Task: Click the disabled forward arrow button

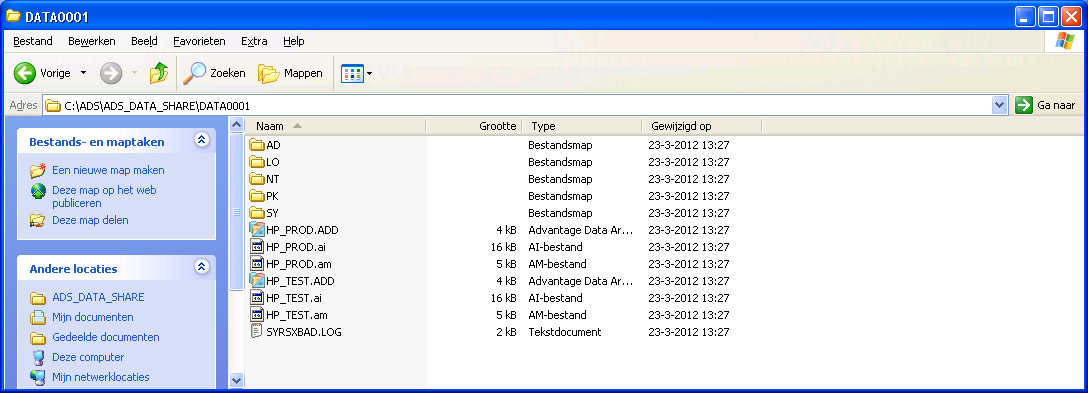Action: [111, 73]
